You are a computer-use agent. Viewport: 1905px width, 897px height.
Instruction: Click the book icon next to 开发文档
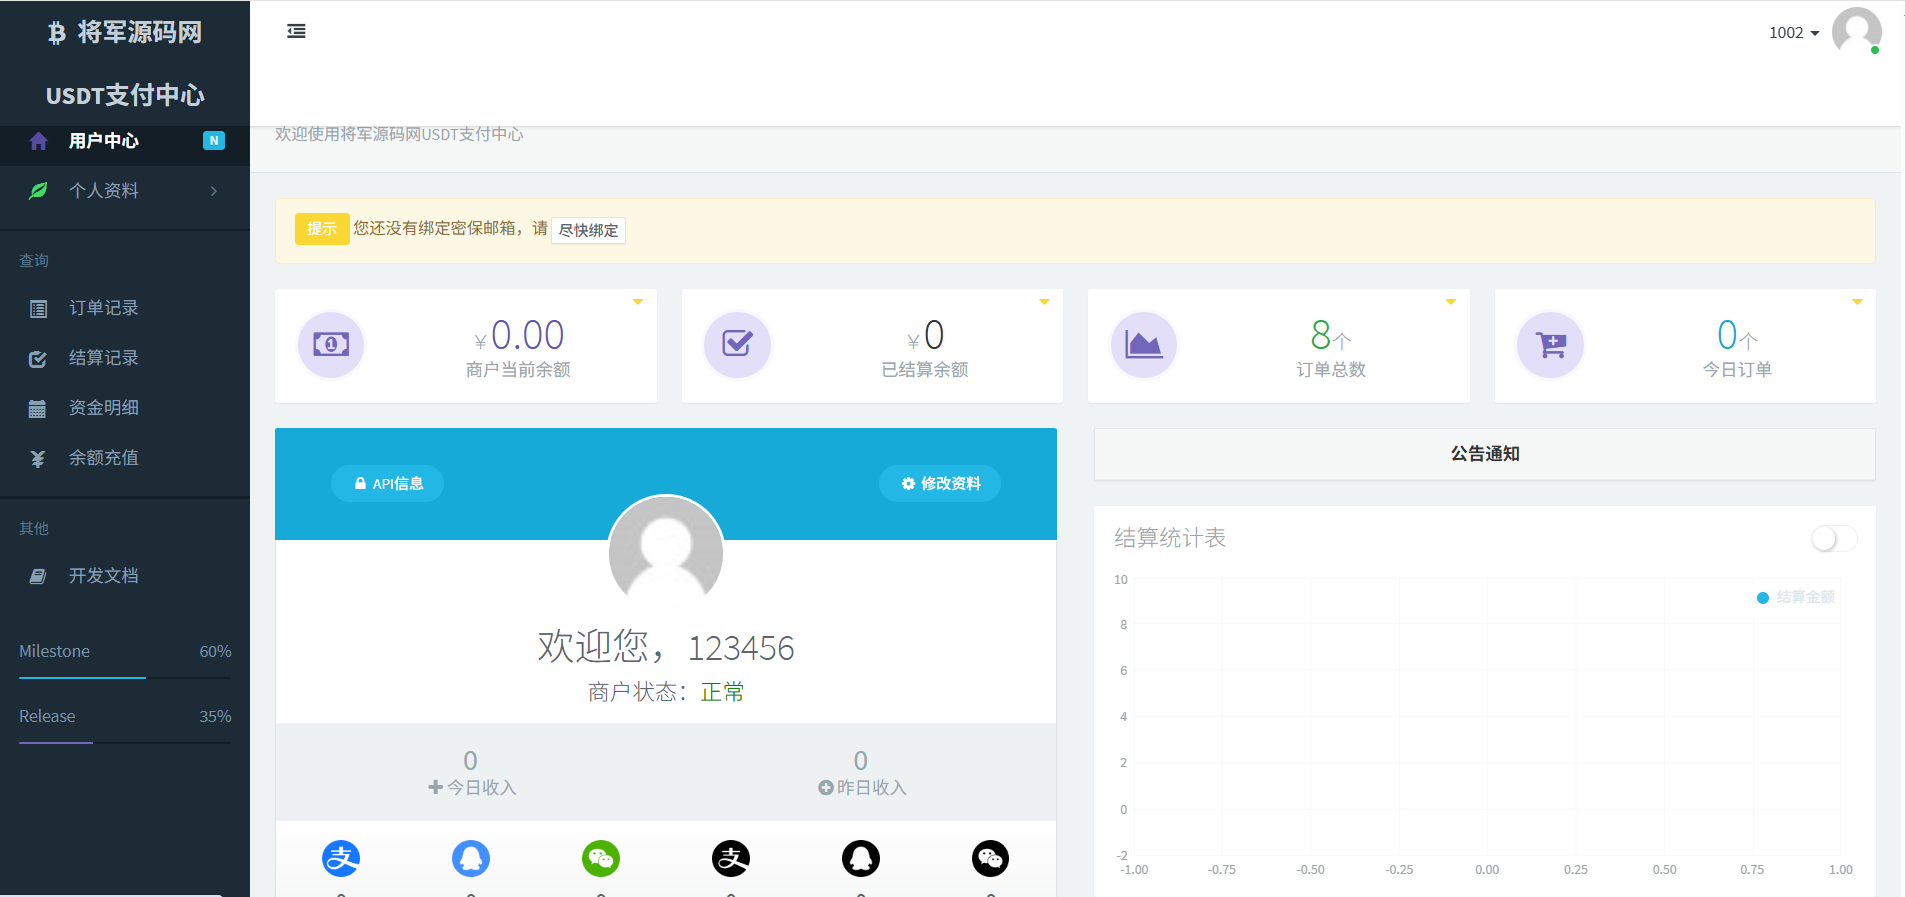tap(38, 576)
